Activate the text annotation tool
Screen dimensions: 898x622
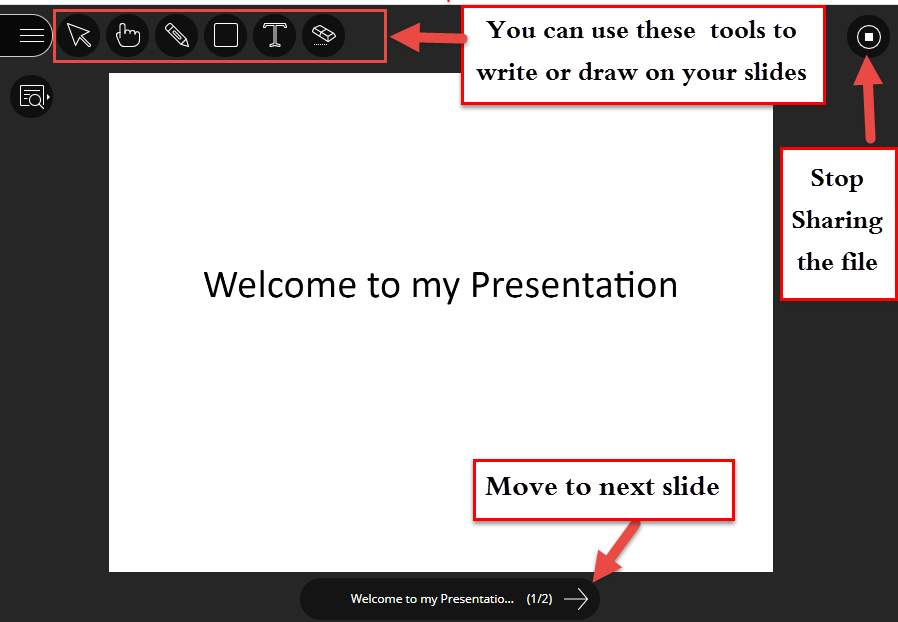pyautogui.click(x=274, y=35)
